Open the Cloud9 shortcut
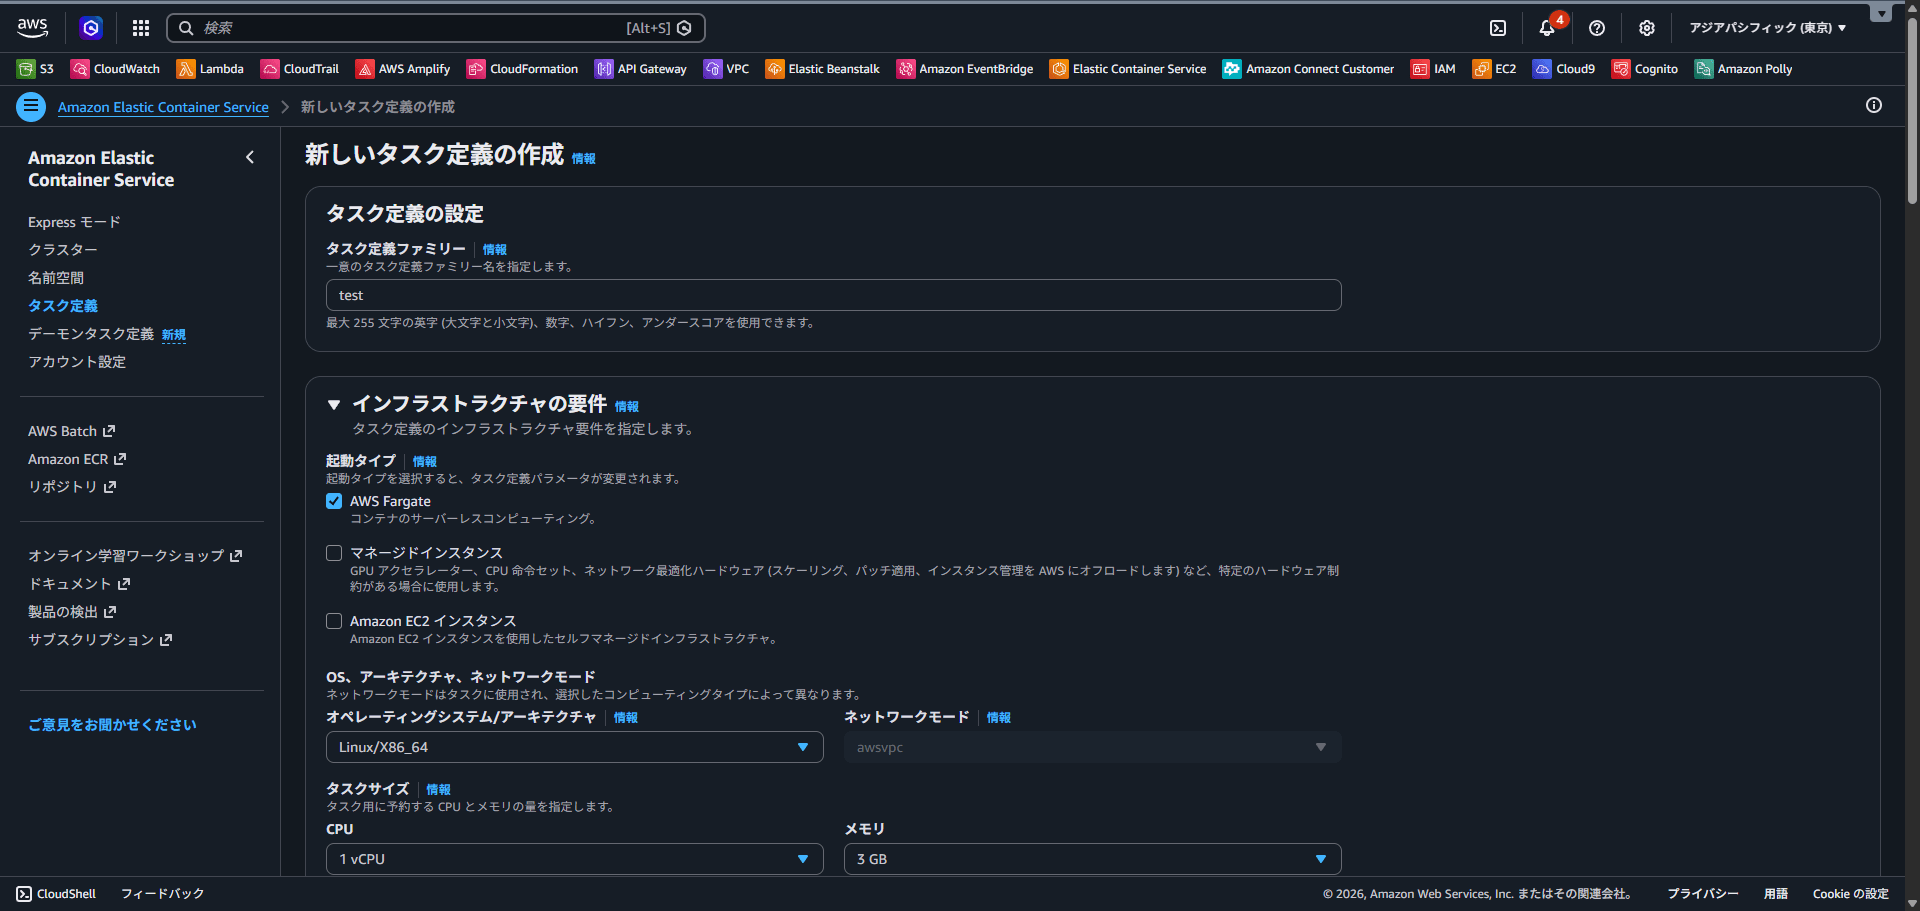The width and height of the screenshot is (1920, 911). coord(1564,69)
